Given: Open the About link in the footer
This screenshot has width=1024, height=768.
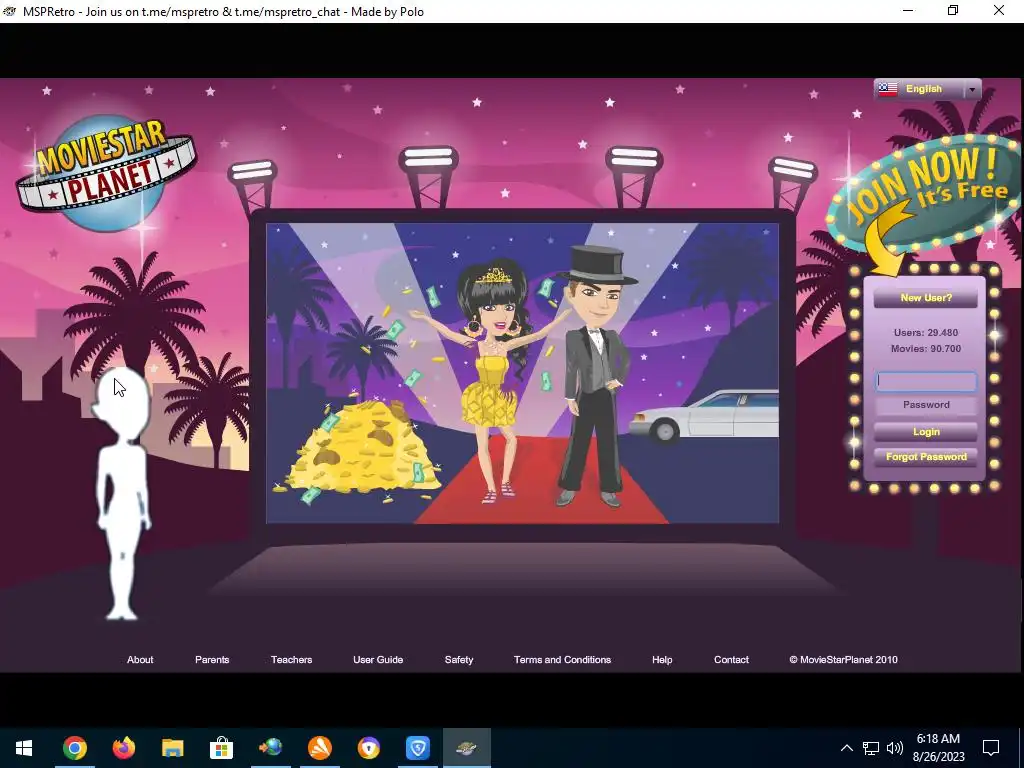Looking at the screenshot, I should click(140, 660).
